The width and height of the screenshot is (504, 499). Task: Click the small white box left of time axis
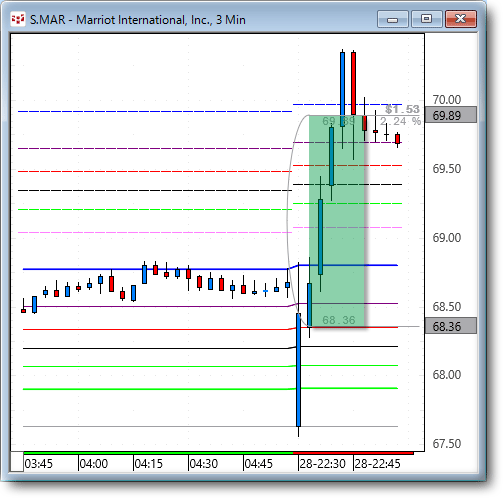click(17, 462)
